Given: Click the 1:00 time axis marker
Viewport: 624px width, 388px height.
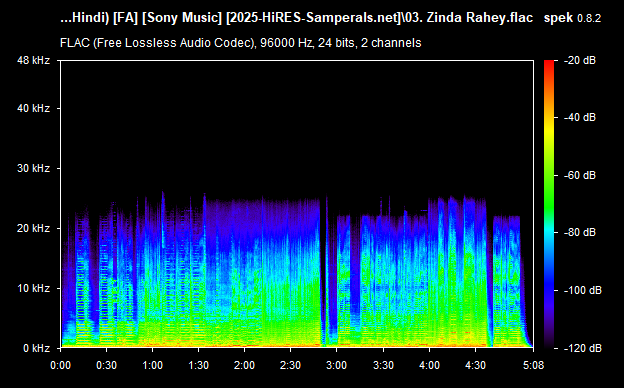Looking at the screenshot, I should tap(152, 365).
